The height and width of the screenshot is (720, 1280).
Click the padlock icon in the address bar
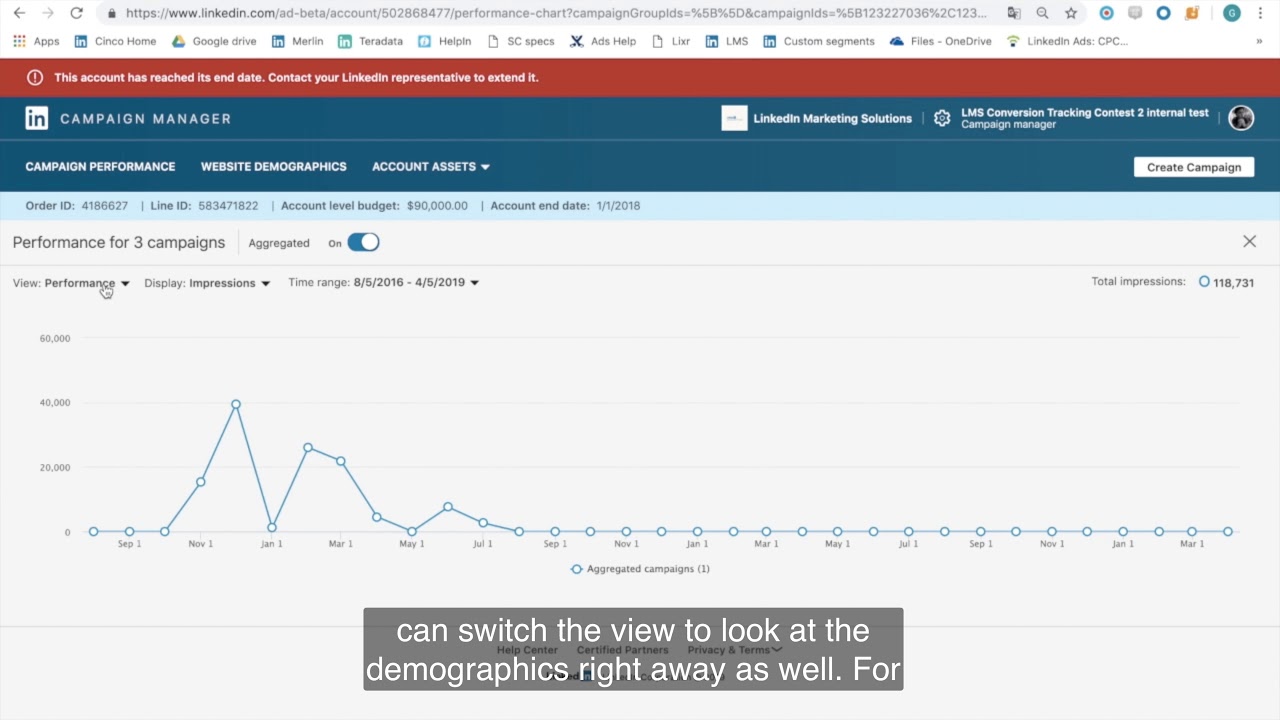pos(111,14)
